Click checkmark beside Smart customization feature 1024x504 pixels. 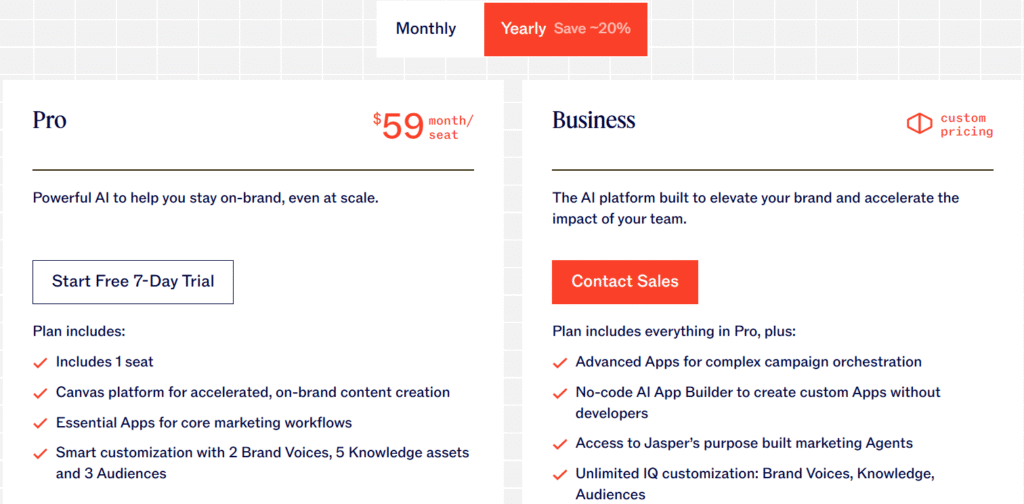(41, 454)
